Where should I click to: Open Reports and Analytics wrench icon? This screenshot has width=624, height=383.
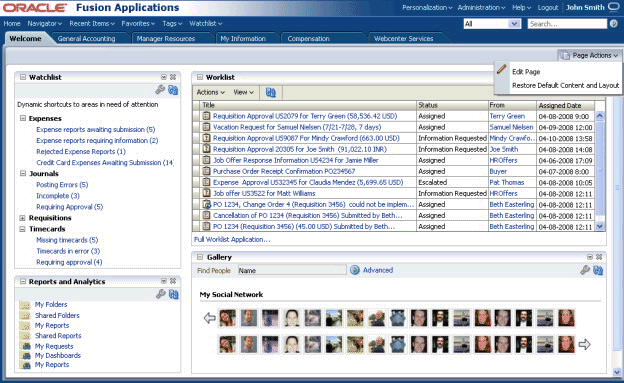(x=160, y=294)
